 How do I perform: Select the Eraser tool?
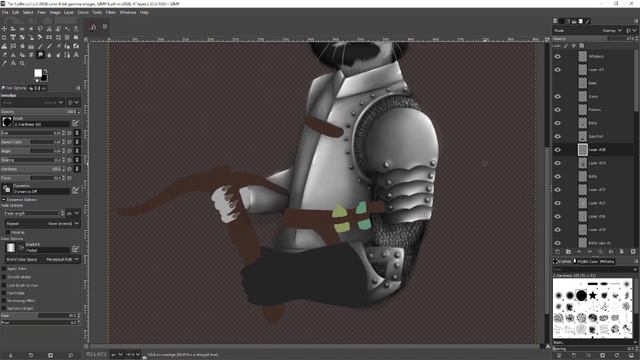pyautogui.click(x=58, y=47)
